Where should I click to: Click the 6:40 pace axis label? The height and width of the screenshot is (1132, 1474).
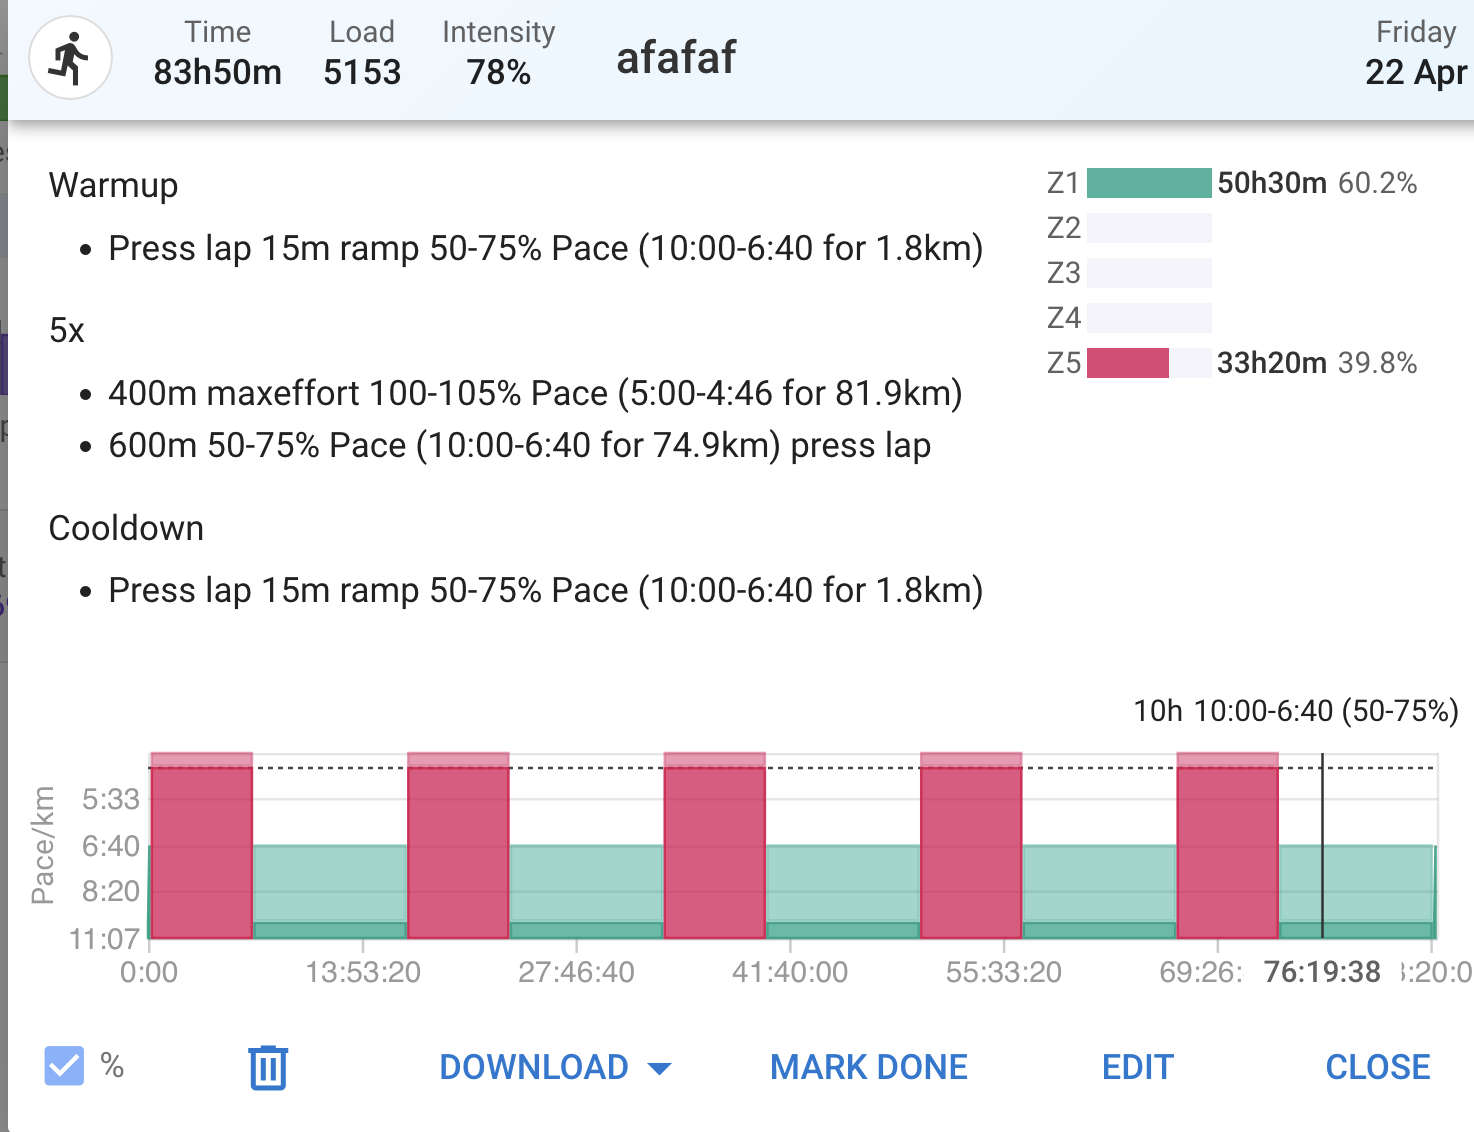111,846
